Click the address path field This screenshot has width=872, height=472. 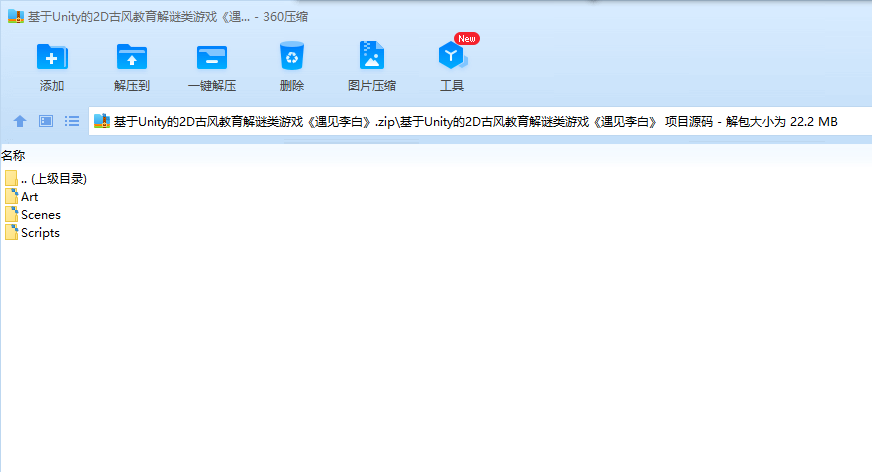[x=480, y=121]
